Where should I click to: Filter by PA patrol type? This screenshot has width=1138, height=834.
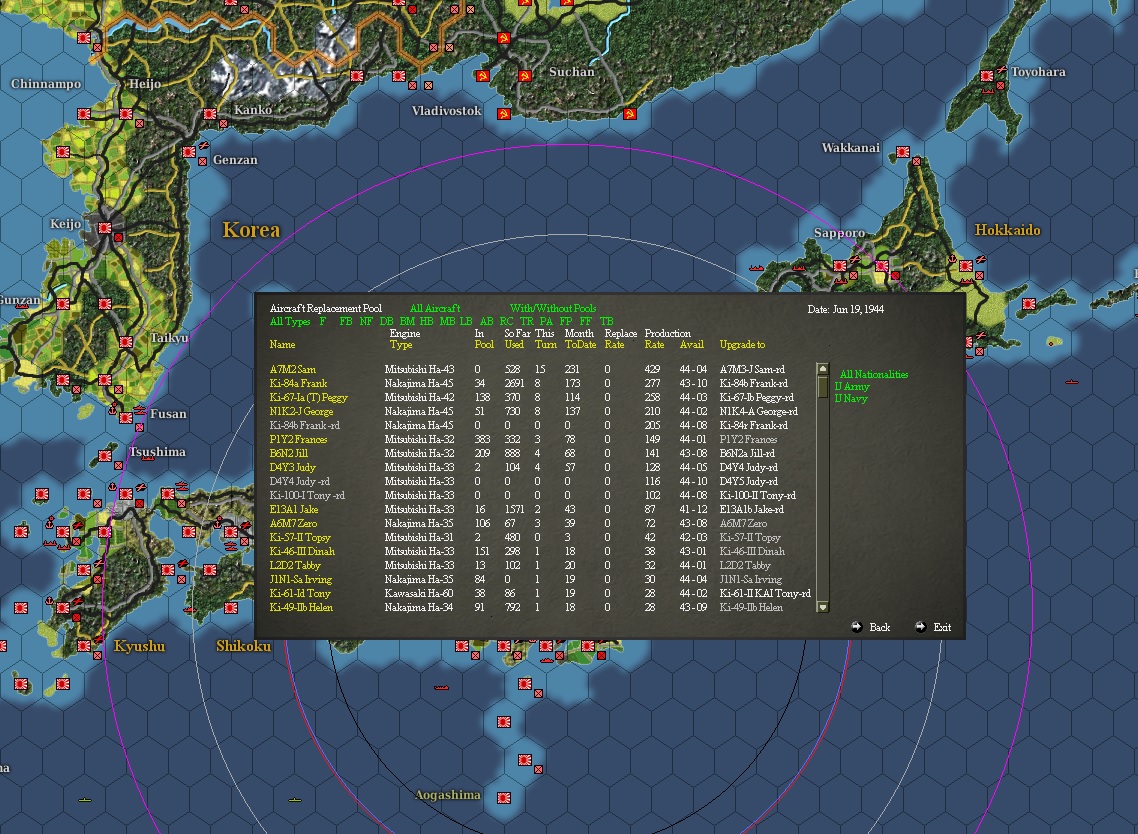coord(546,321)
